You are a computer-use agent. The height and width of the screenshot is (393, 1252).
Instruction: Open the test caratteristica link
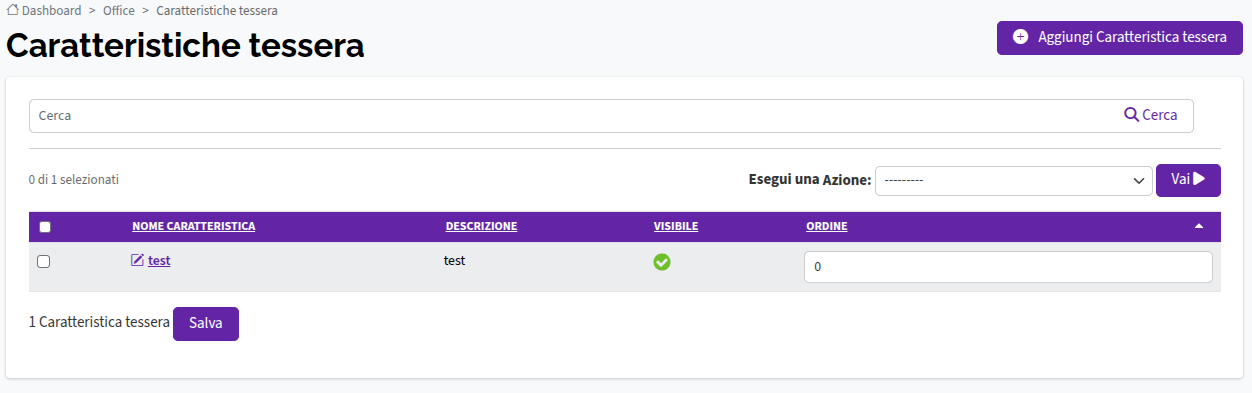[159, 261]
